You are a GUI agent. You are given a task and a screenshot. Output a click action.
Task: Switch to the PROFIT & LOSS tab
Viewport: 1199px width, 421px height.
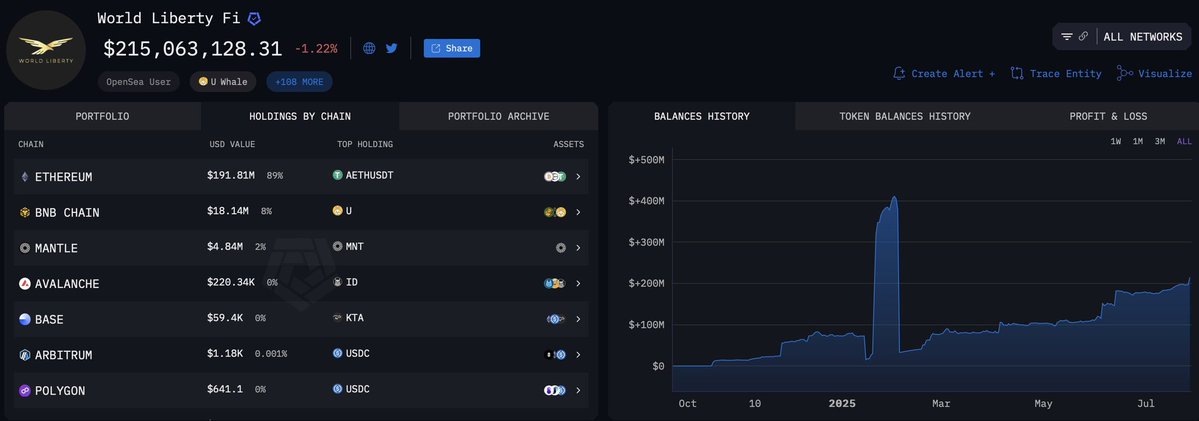[1108, 116]
